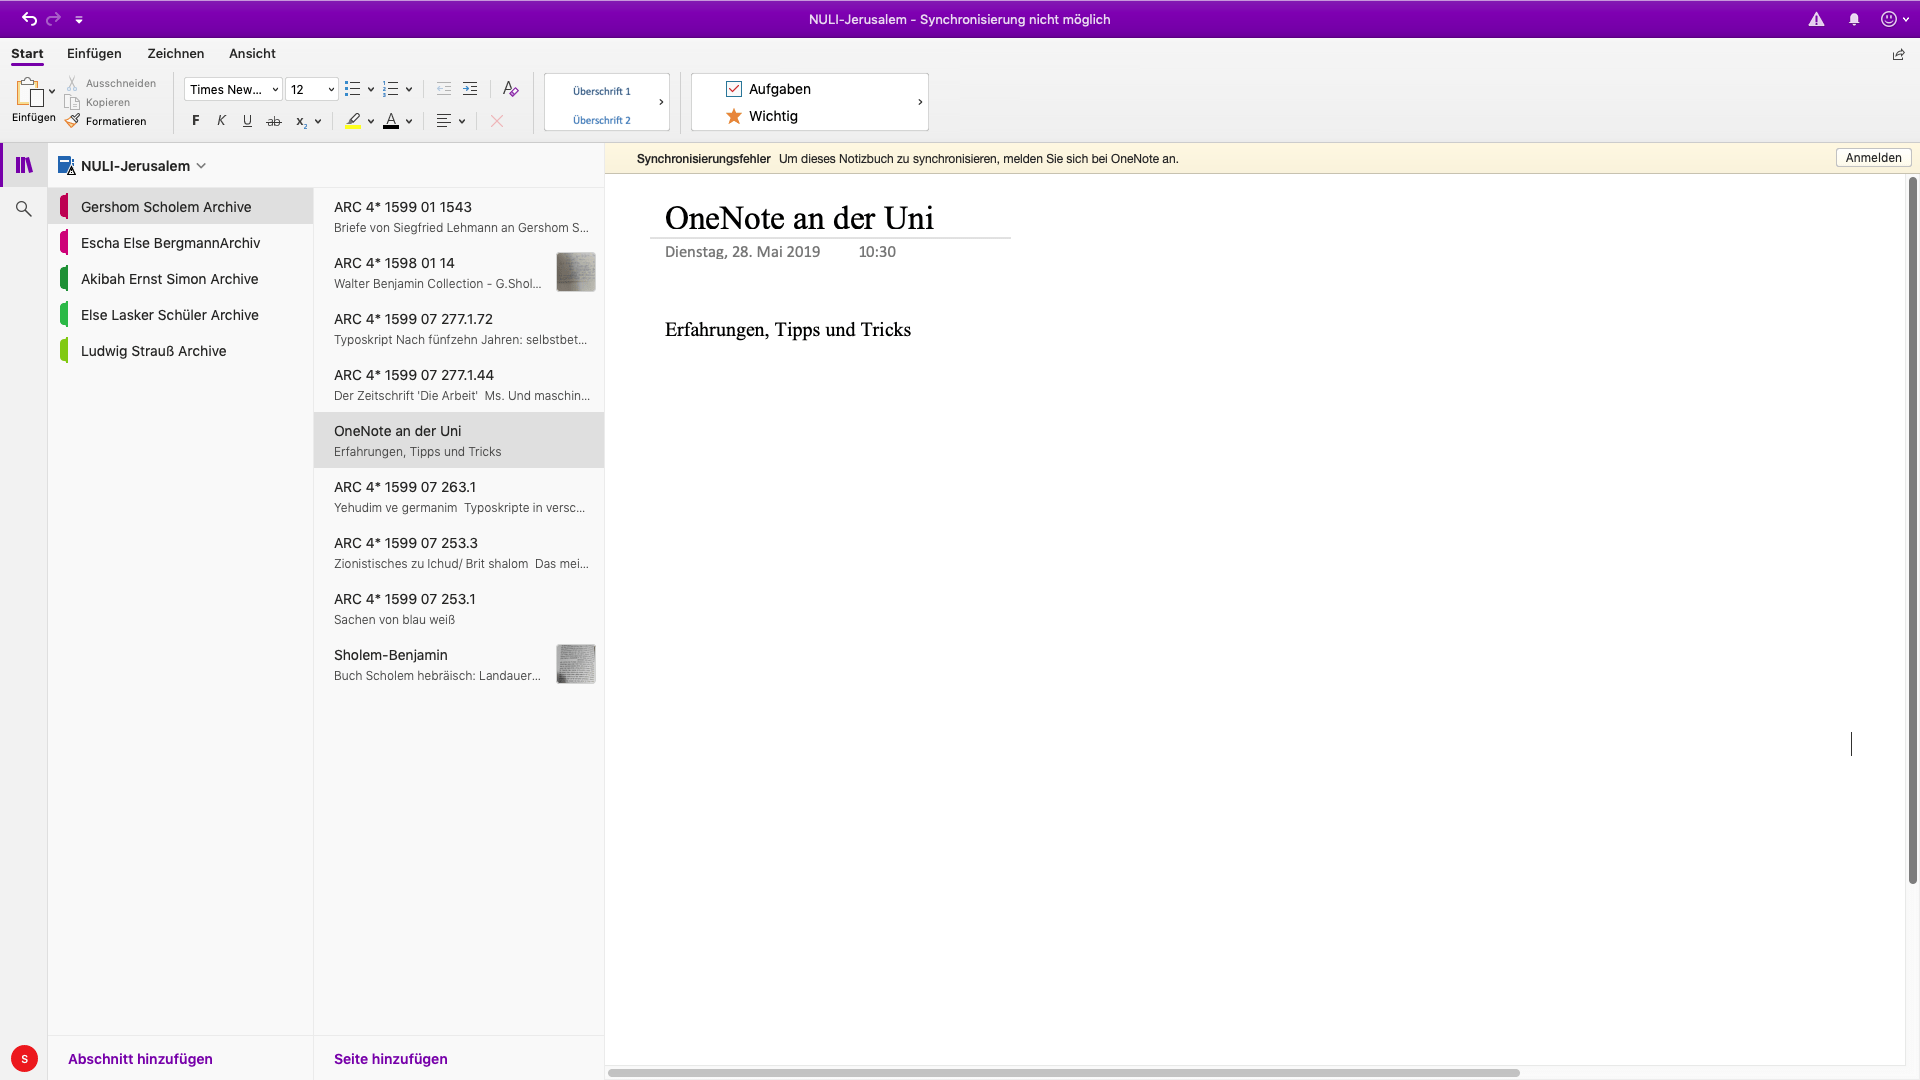Click the notification bell icon
1920x1080 pixels.
coord(1855,19)
